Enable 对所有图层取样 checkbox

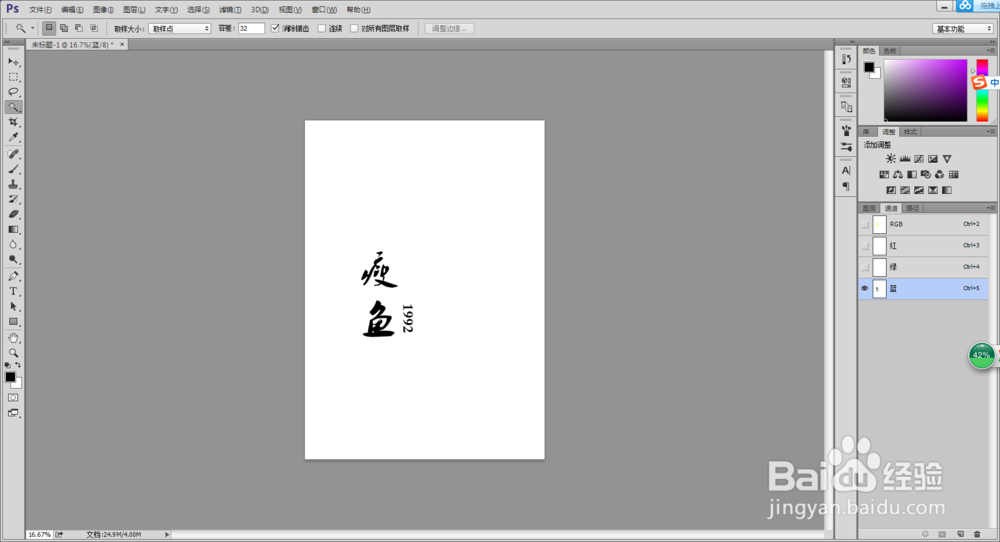tap(354, 28)
